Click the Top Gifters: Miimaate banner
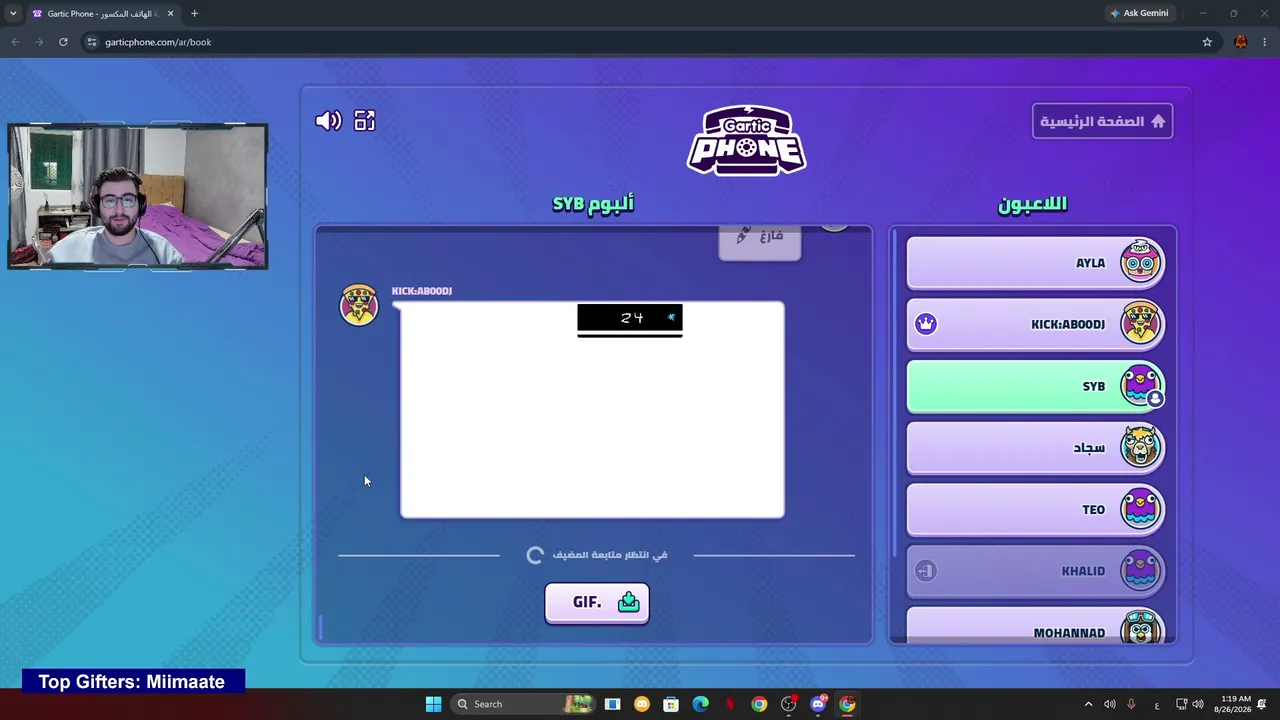Image resolution: width=1280 pixels, height=720 pixels. [x=132, y=682]
